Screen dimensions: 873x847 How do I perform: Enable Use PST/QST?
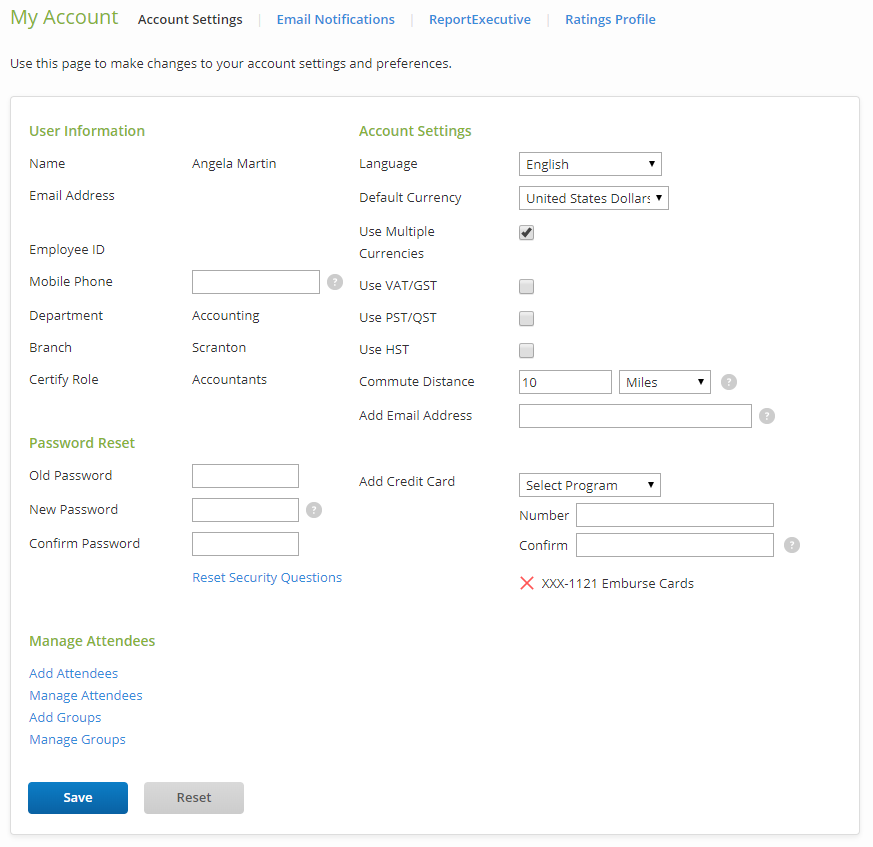tap(526, 318)
